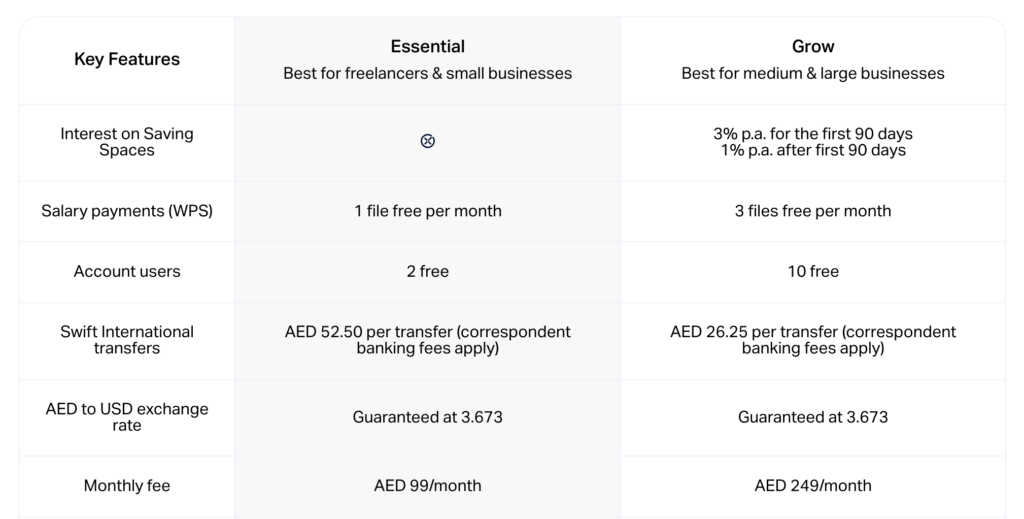The image size is (1024, 519).
Task: Click the '1 file free per month' cell
Action: [x=428, y=211]
